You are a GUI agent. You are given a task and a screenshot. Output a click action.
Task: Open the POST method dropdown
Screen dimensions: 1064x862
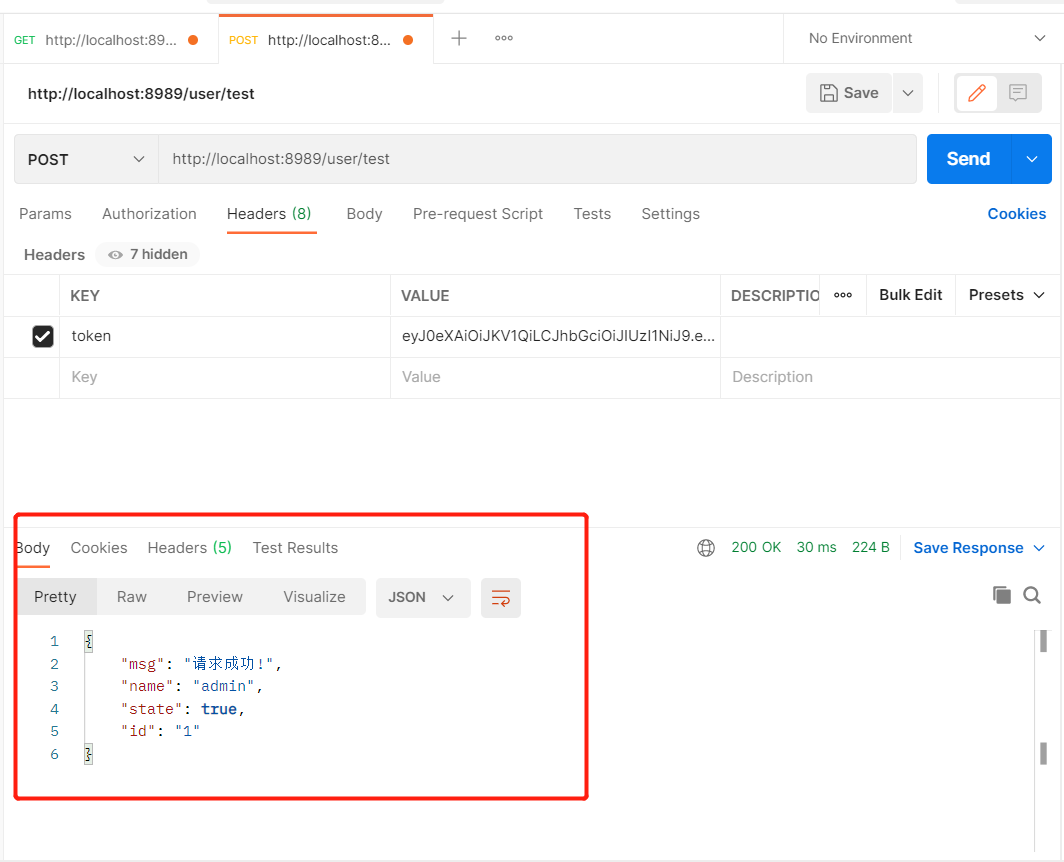86,160
